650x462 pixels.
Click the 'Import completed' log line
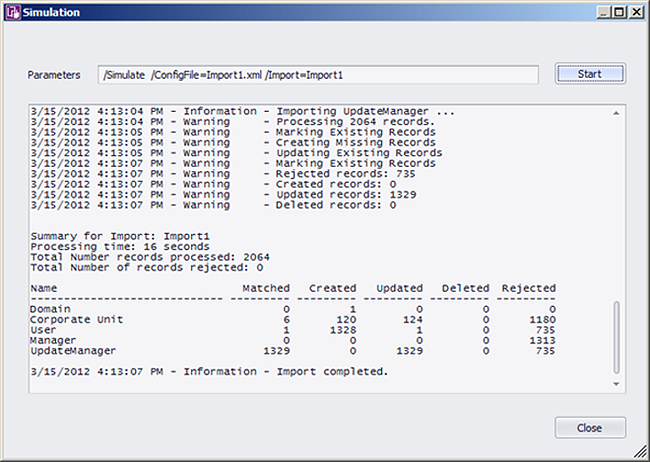208,371
